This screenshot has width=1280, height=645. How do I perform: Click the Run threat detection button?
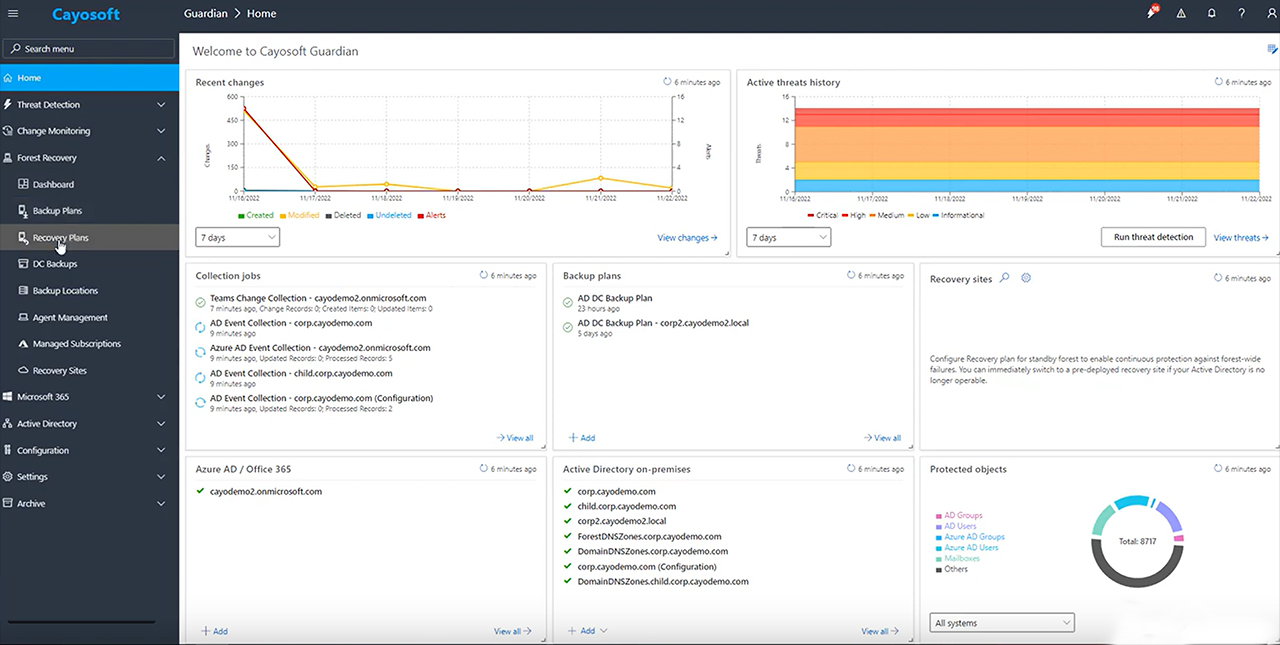click(x=1153, y=237)
